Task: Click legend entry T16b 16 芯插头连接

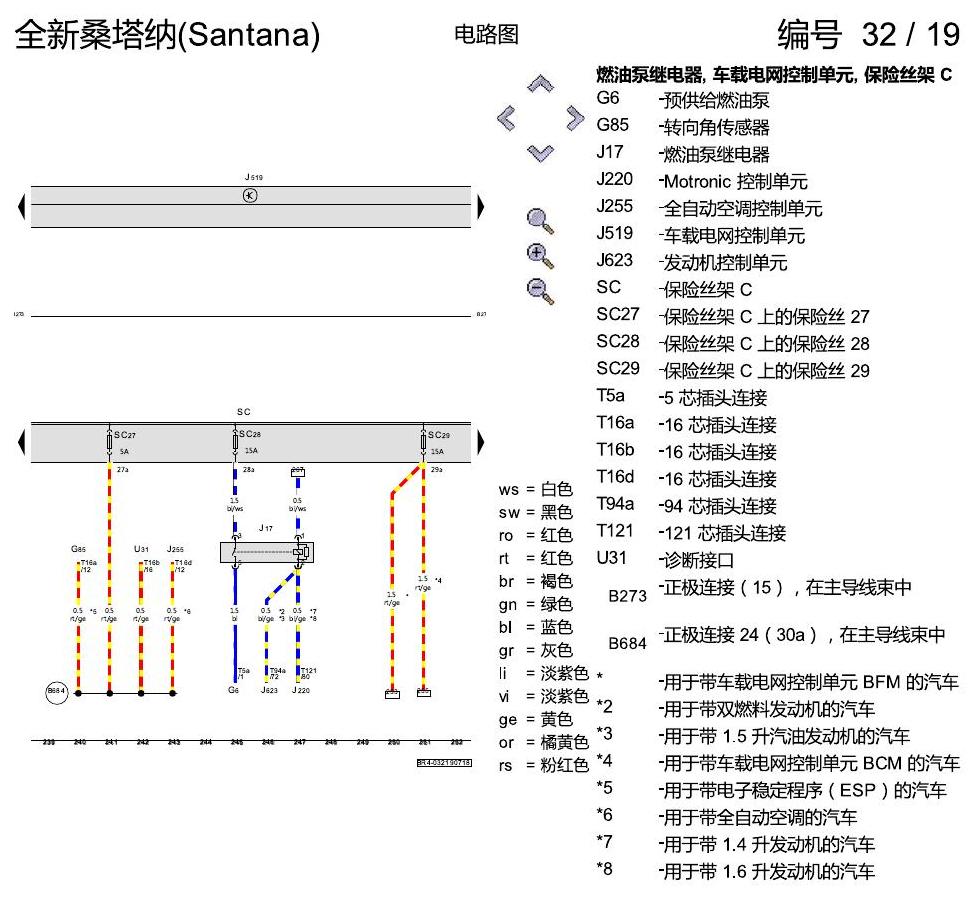Action: 686,451
